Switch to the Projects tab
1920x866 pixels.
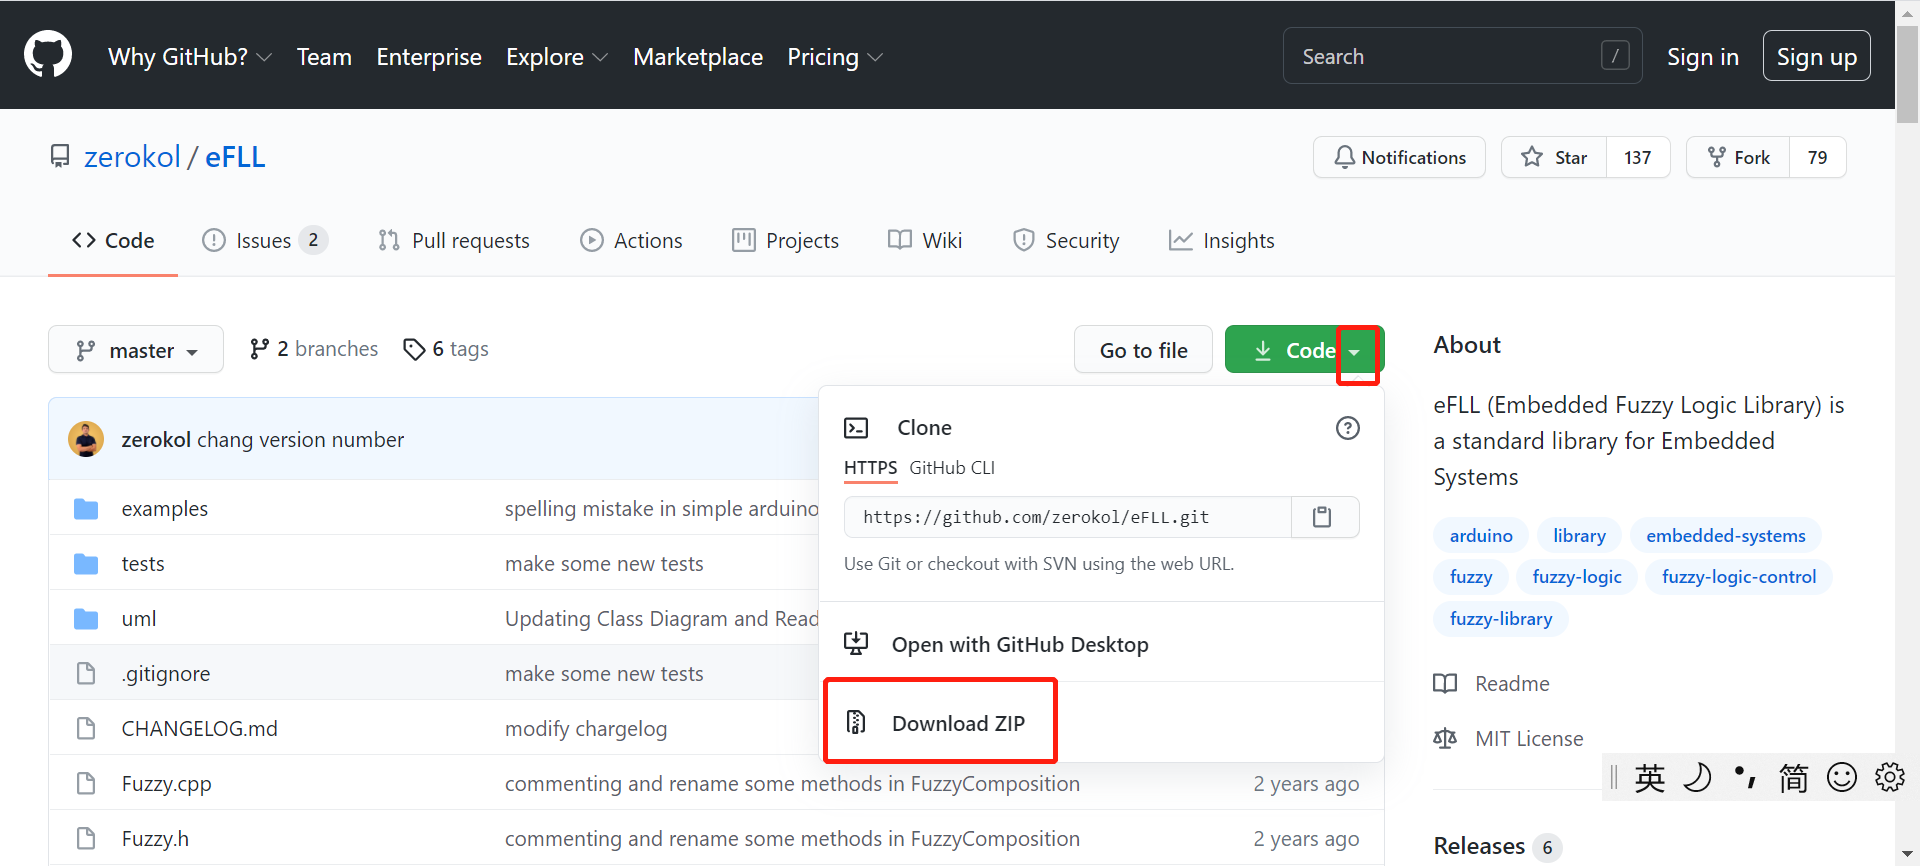pos(785,241)
